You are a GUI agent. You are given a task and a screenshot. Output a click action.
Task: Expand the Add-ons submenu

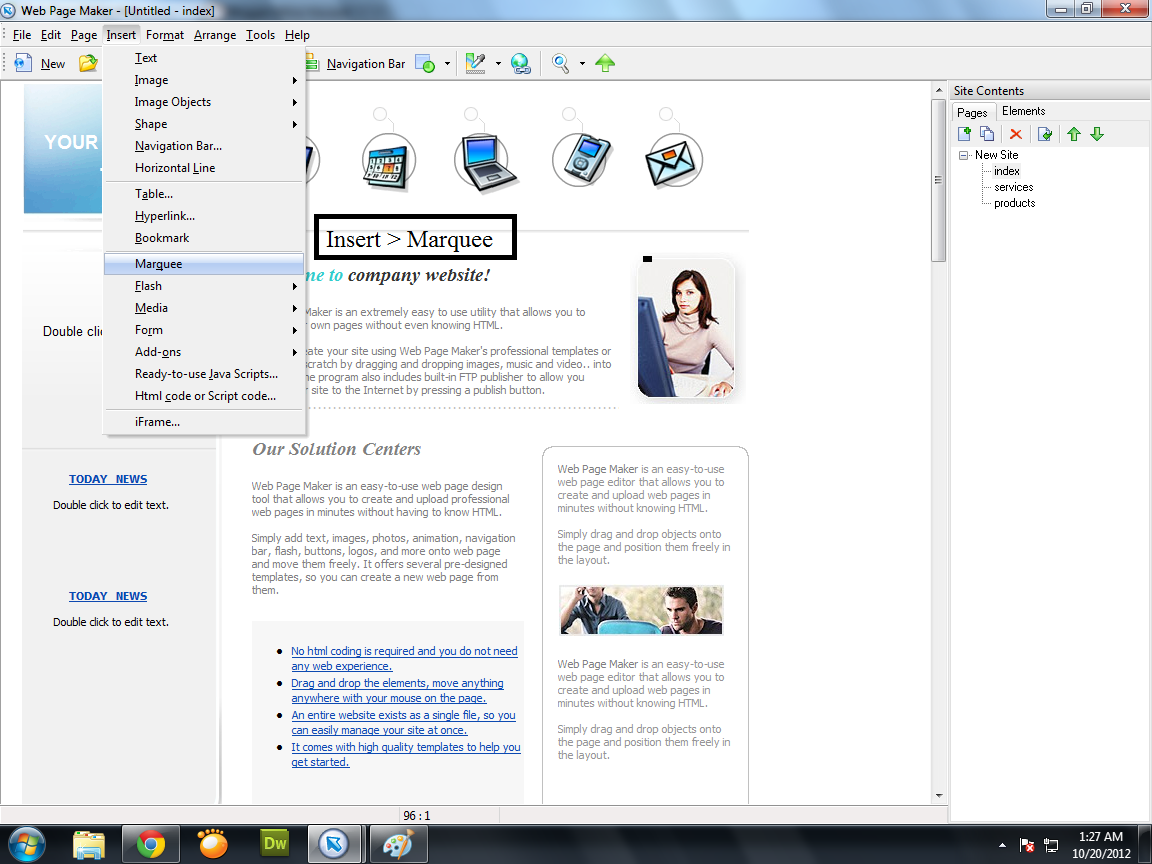tap(204, 352)
